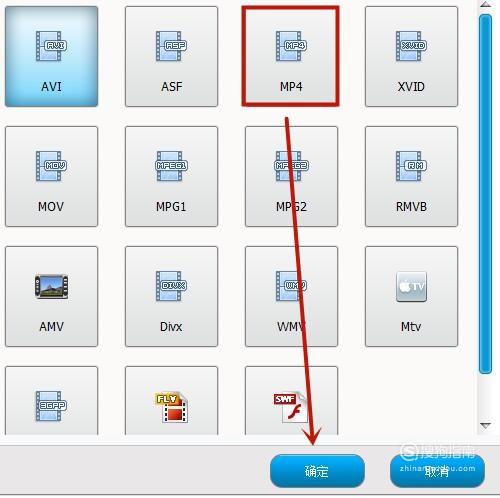
Task: Choose the FLV flash video format
Action: tap(171, 400)
